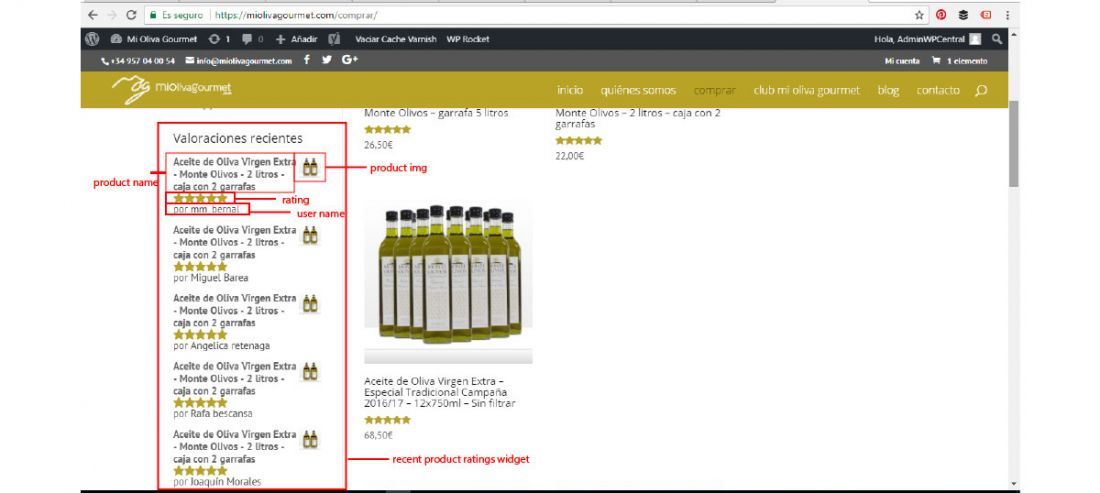Click the 22,00€ price
The image size is (1100, 493).
569,156
